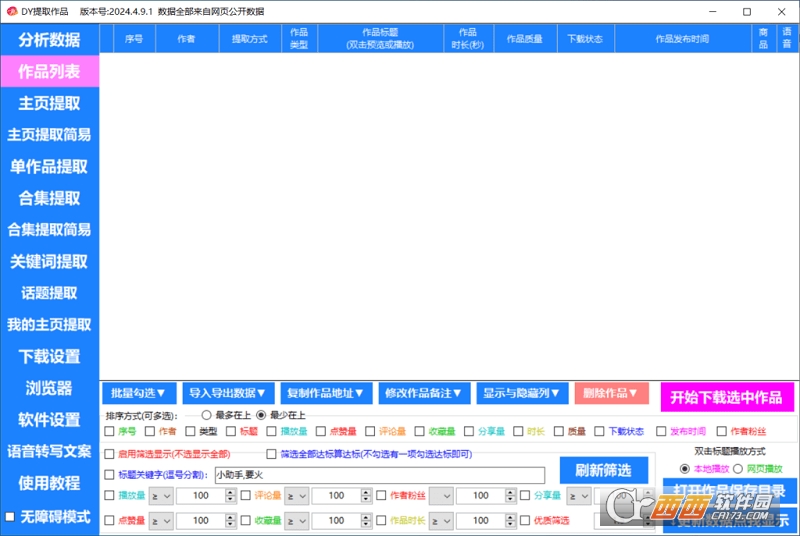Enable the 启用筛选显示 checkbox
The image size is (800, 536).
pos(109,454)
